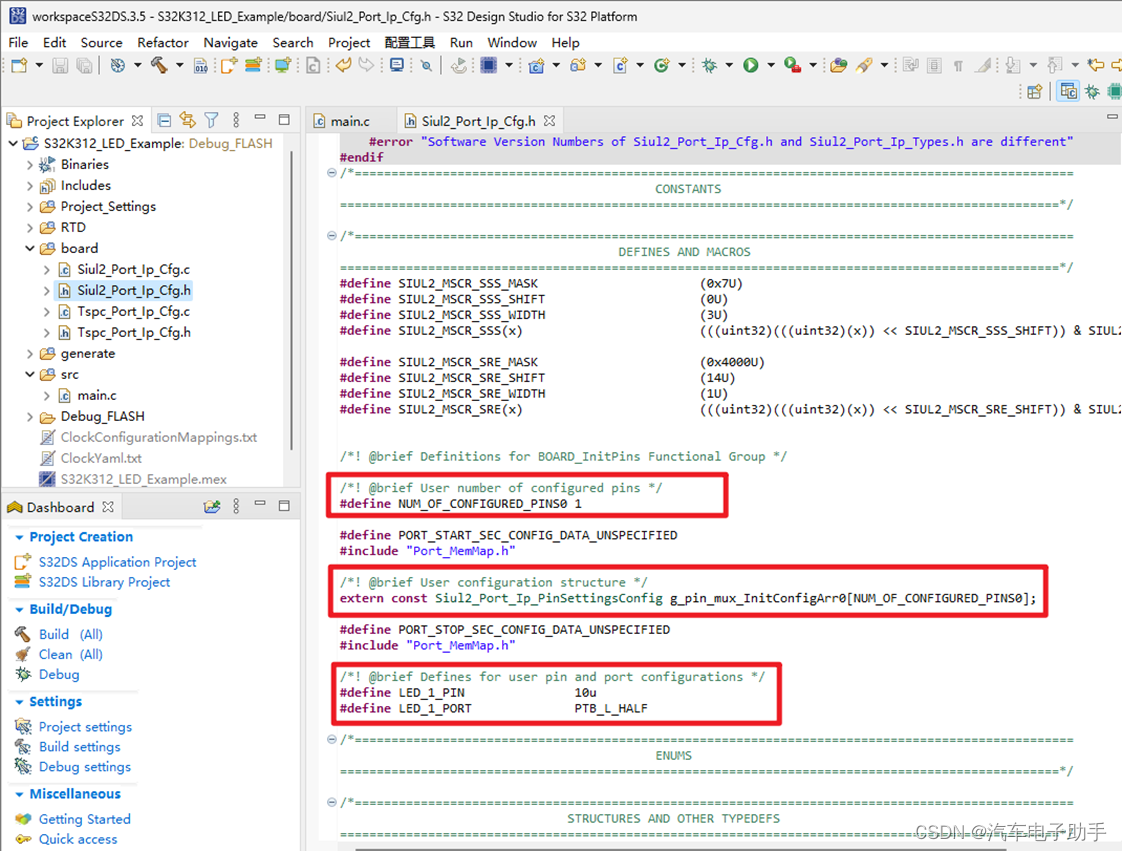Click the New Connection monitor plus icon

[283, 66]
